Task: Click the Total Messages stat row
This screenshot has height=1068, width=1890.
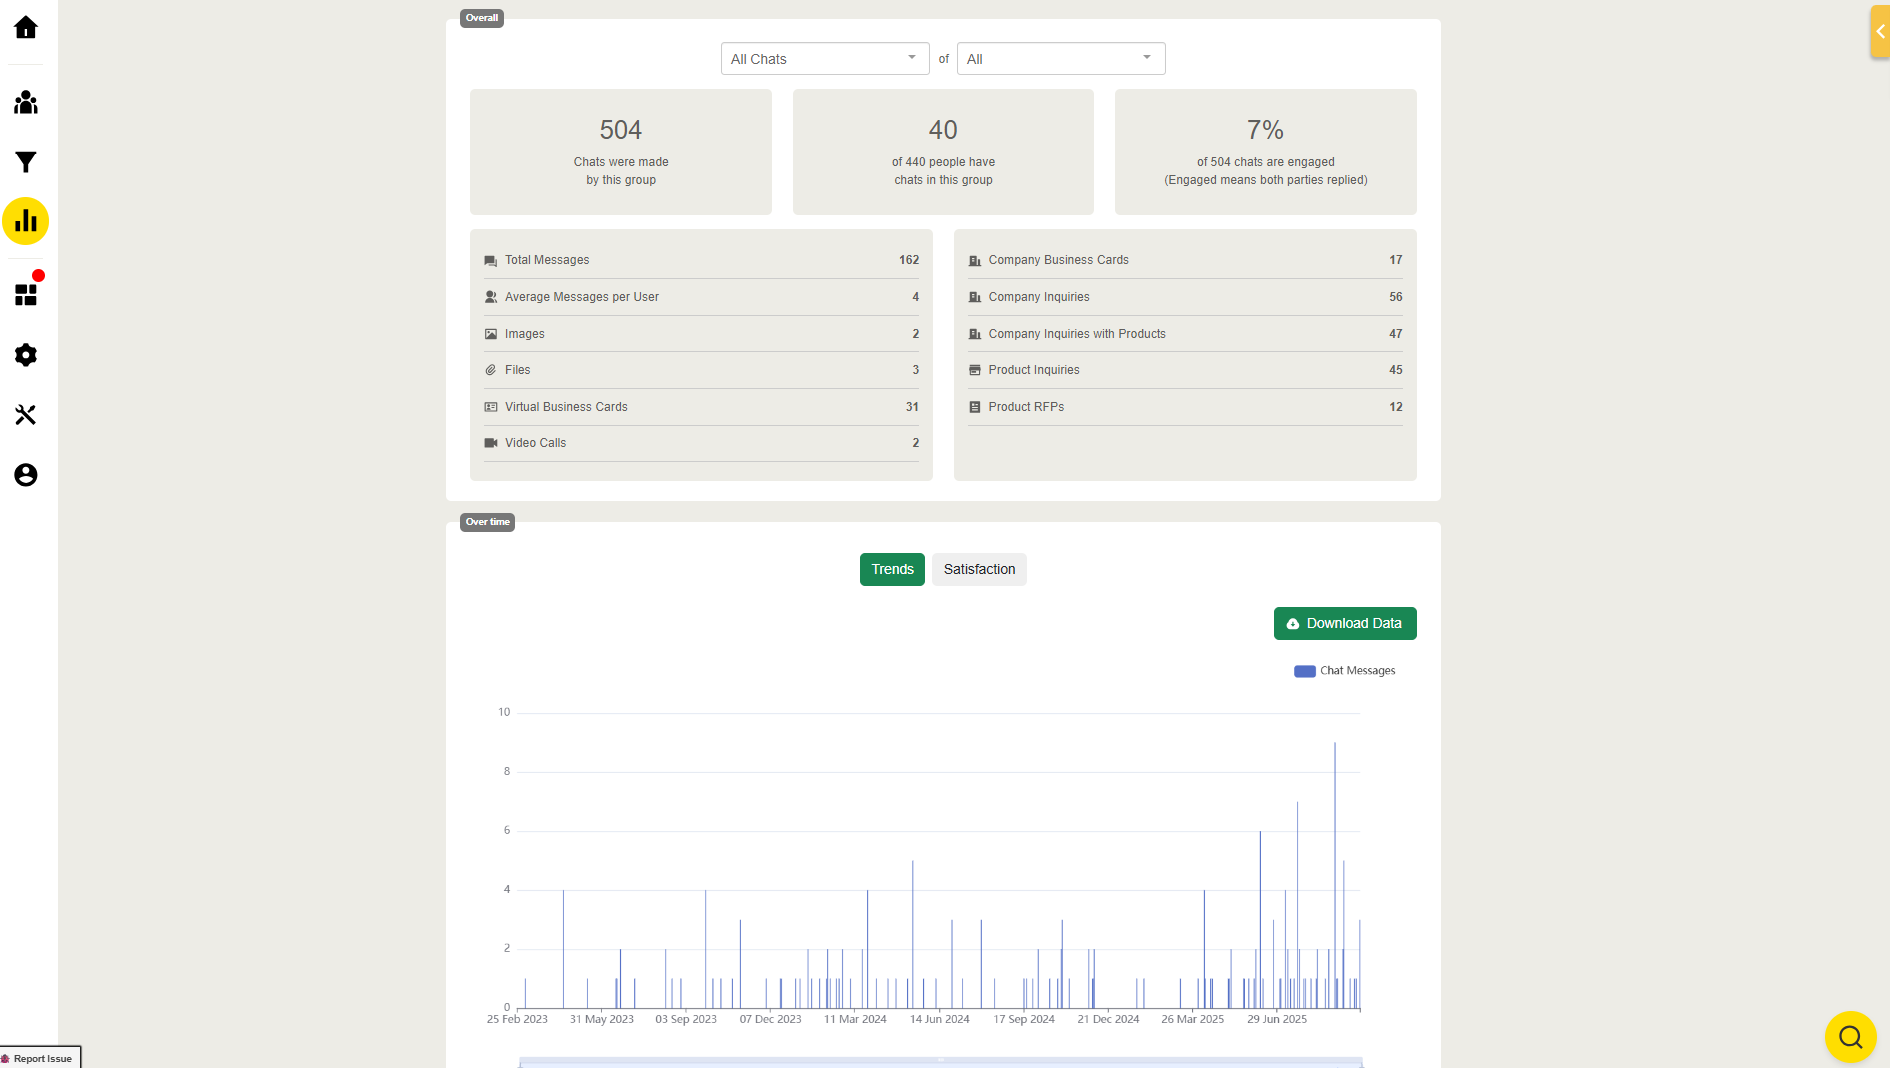Action: [x=701, y=260]
